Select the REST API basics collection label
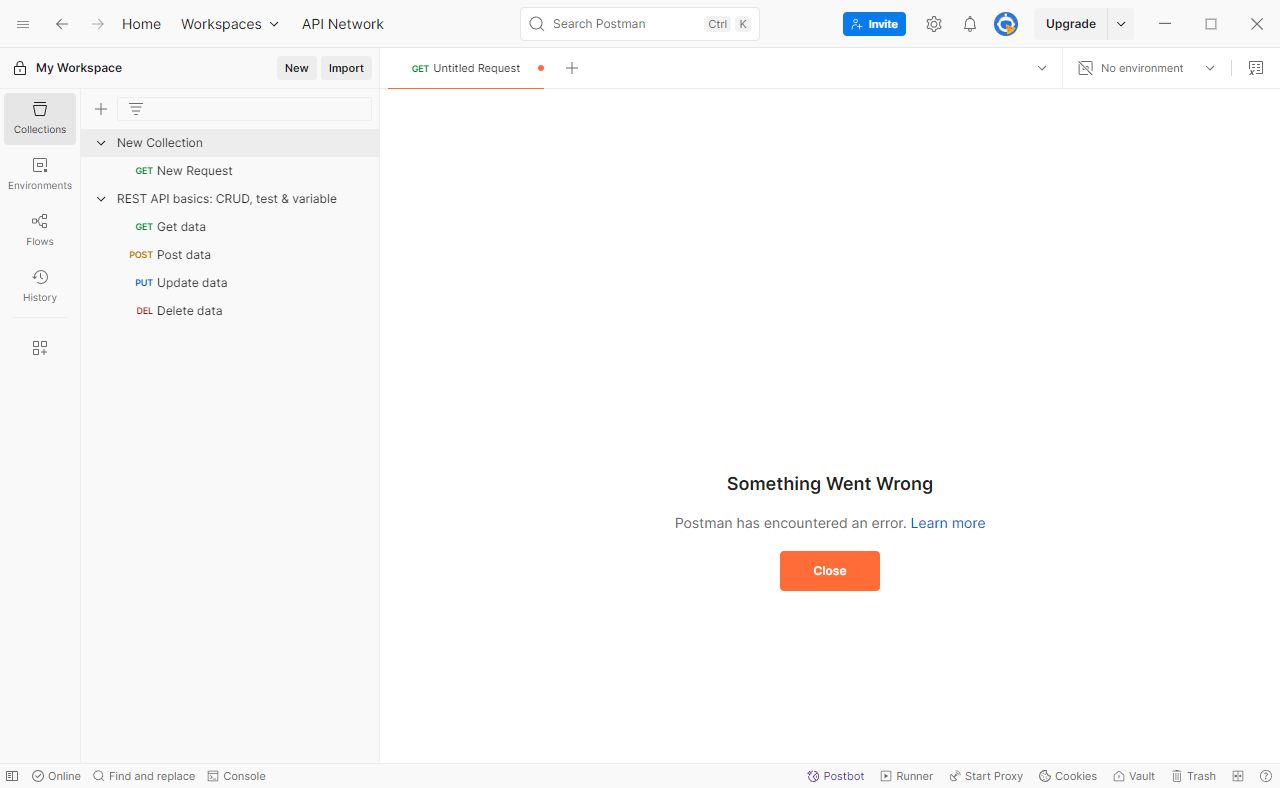The image size is (1280, 788). tap(227, 199)
